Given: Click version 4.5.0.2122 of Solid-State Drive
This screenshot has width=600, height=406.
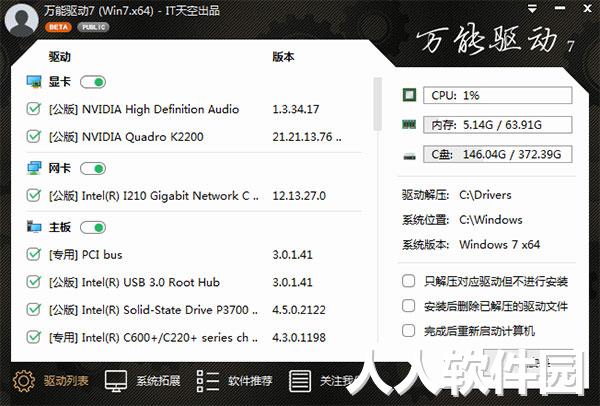Looking at the screenshot, I should tap(299, 310).
